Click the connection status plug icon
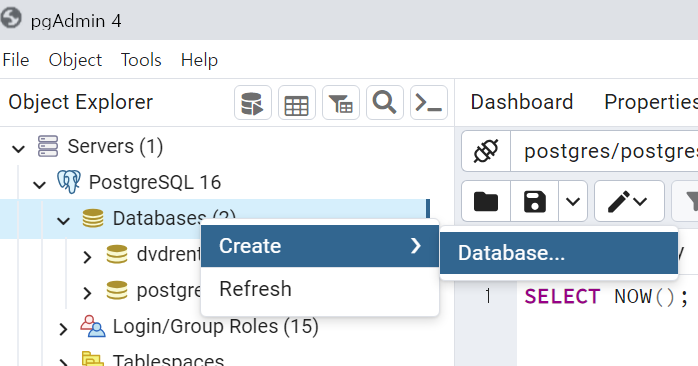Viewport: 698px width, 366px height. point(486,151)
